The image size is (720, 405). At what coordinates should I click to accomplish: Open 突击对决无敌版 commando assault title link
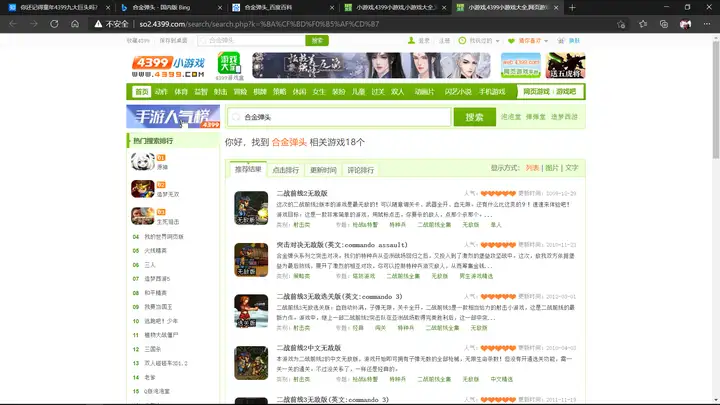(342, 245)
